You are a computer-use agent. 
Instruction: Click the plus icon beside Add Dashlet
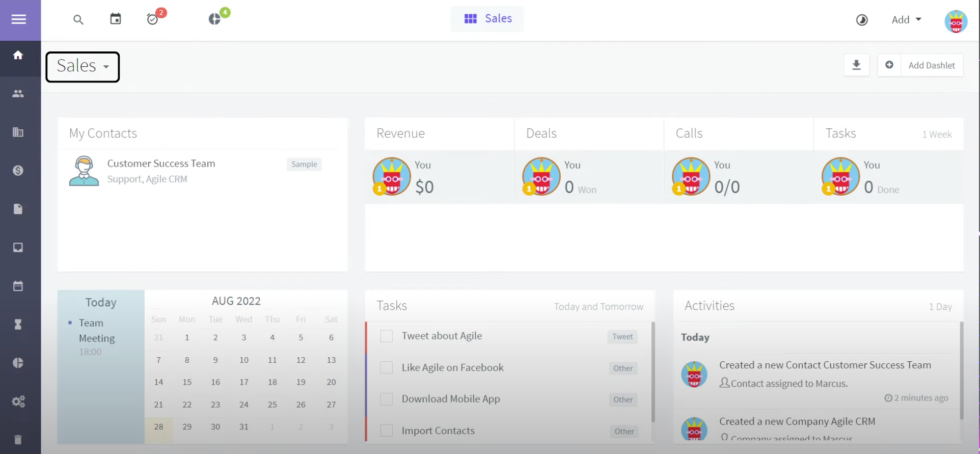pos(889,65)
